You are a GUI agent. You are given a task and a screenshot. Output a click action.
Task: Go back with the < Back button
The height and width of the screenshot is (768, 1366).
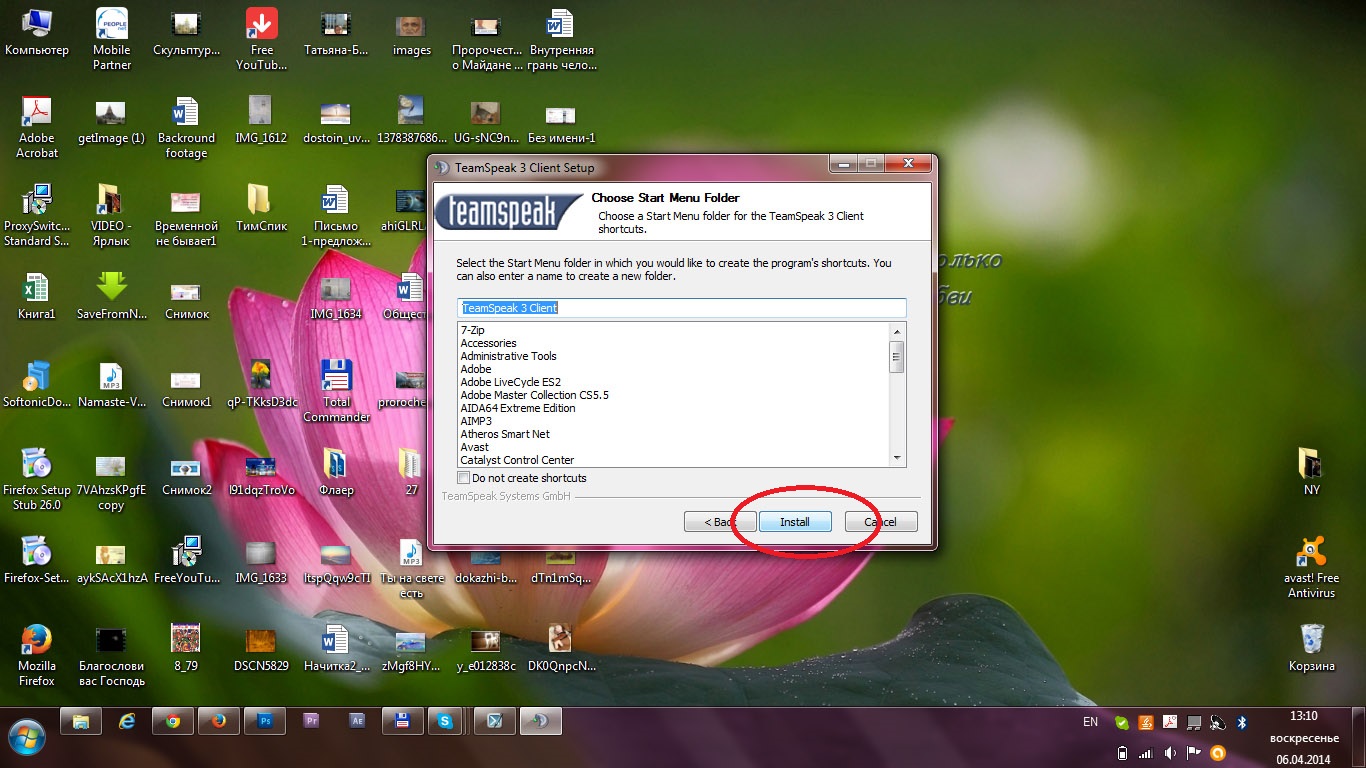pyautogui.click(x=720, y=522)
